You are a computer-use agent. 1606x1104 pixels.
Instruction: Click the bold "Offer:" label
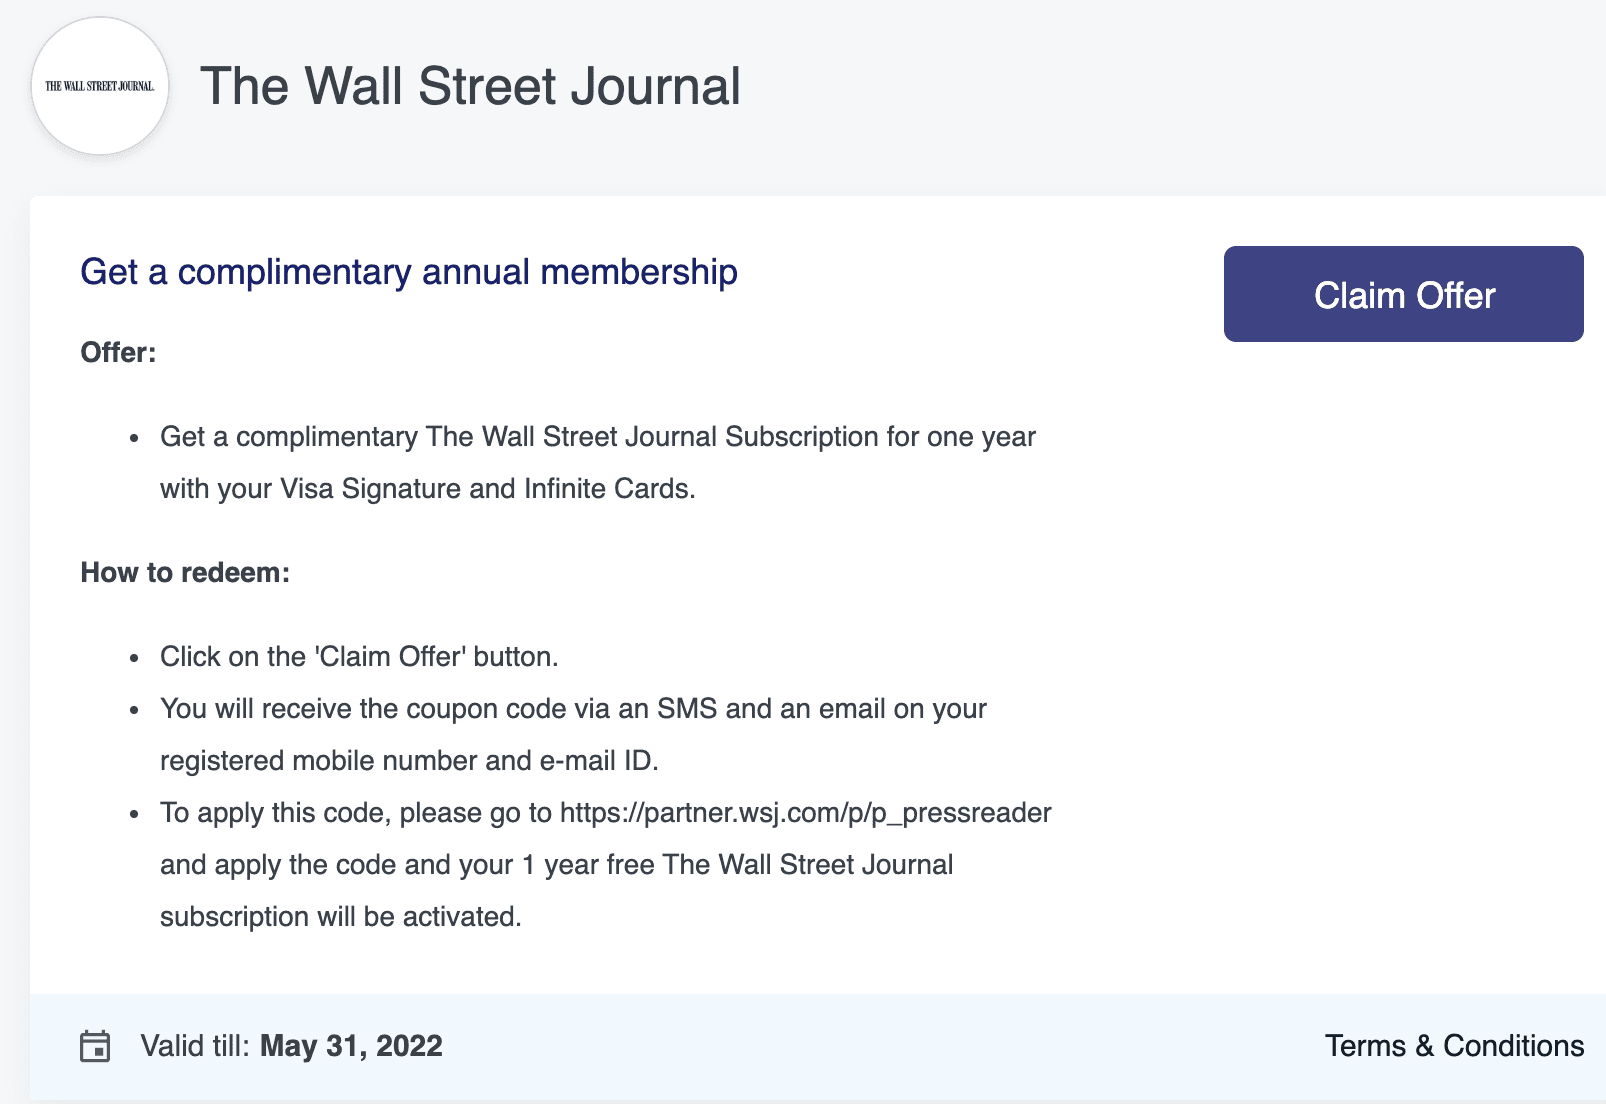point(118,353)
